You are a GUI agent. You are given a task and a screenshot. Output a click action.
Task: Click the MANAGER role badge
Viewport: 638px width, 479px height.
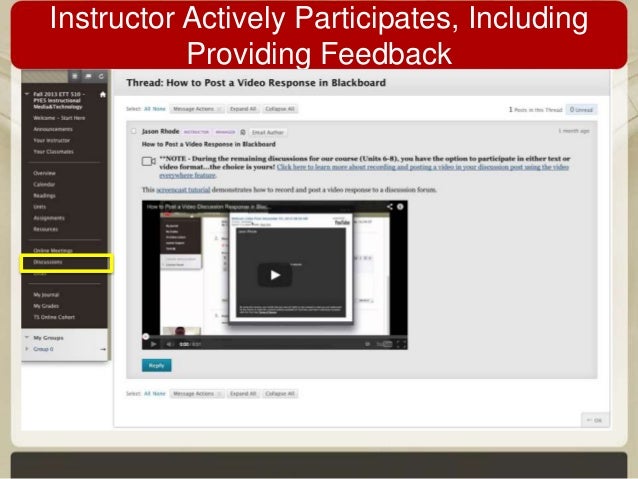coord(225,132)
